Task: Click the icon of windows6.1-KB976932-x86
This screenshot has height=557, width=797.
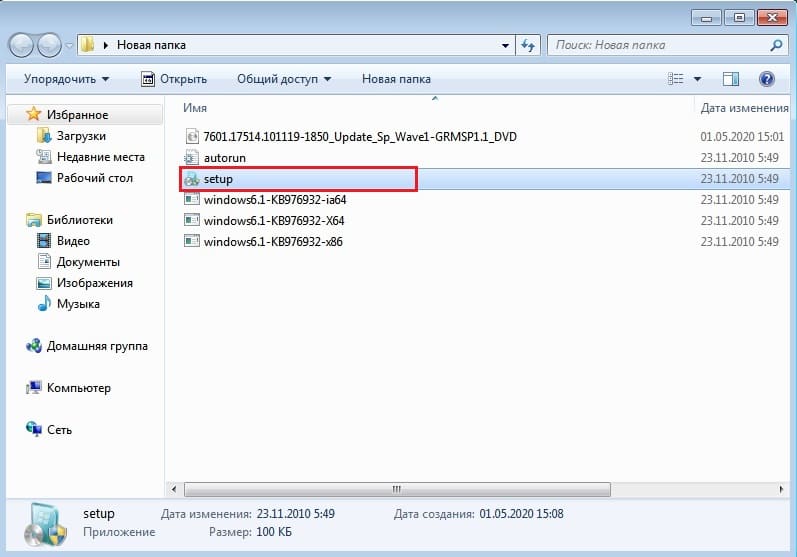Action: click(192, 241)
